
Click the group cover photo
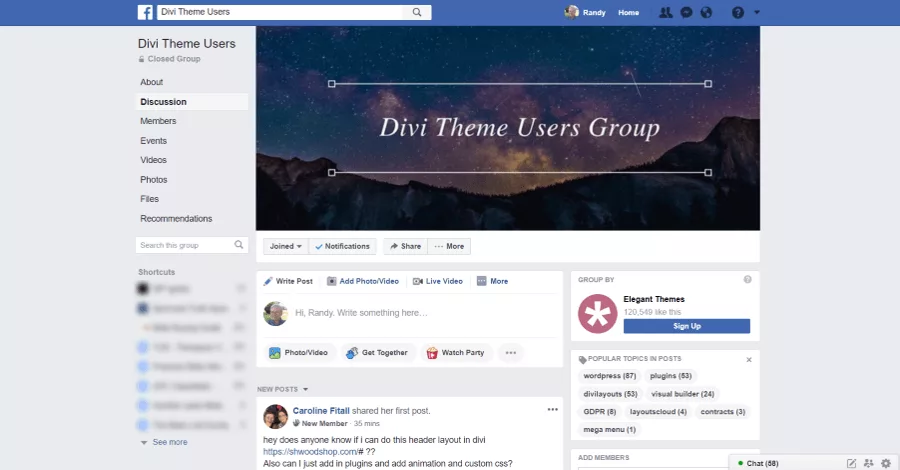pyautogui.click(x=508, y=128)
